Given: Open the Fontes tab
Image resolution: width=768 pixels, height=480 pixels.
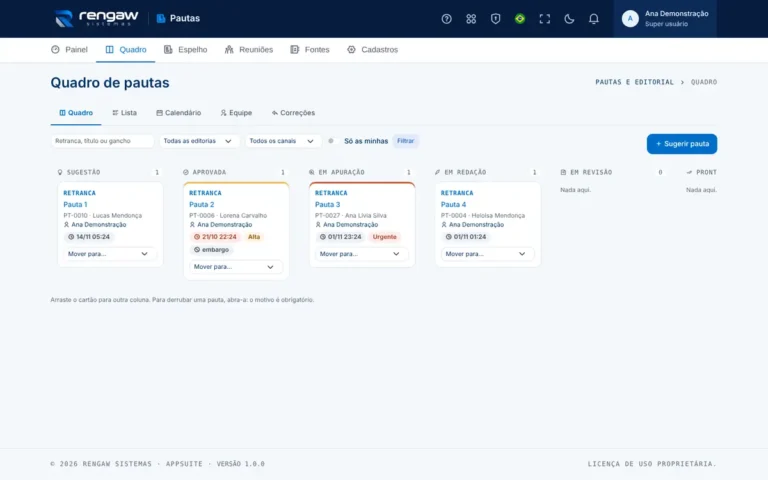Looking at the screenshot, I should tap(310, 49).
